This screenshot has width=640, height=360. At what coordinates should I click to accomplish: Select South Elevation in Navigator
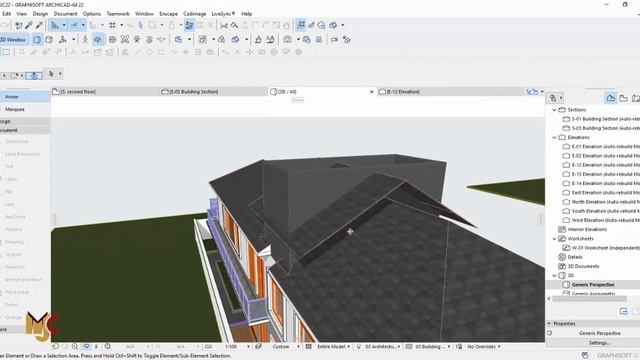coord(601,211)
